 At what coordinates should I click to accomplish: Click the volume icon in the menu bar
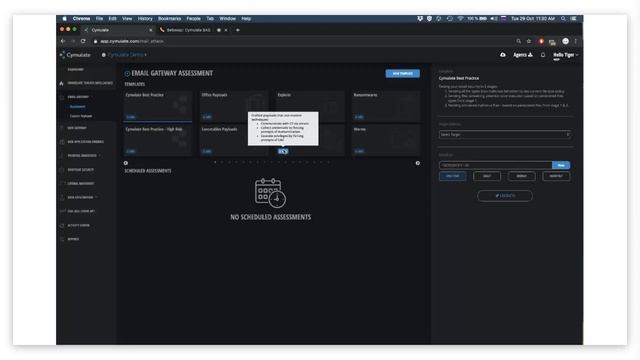(x=494, y=19)
